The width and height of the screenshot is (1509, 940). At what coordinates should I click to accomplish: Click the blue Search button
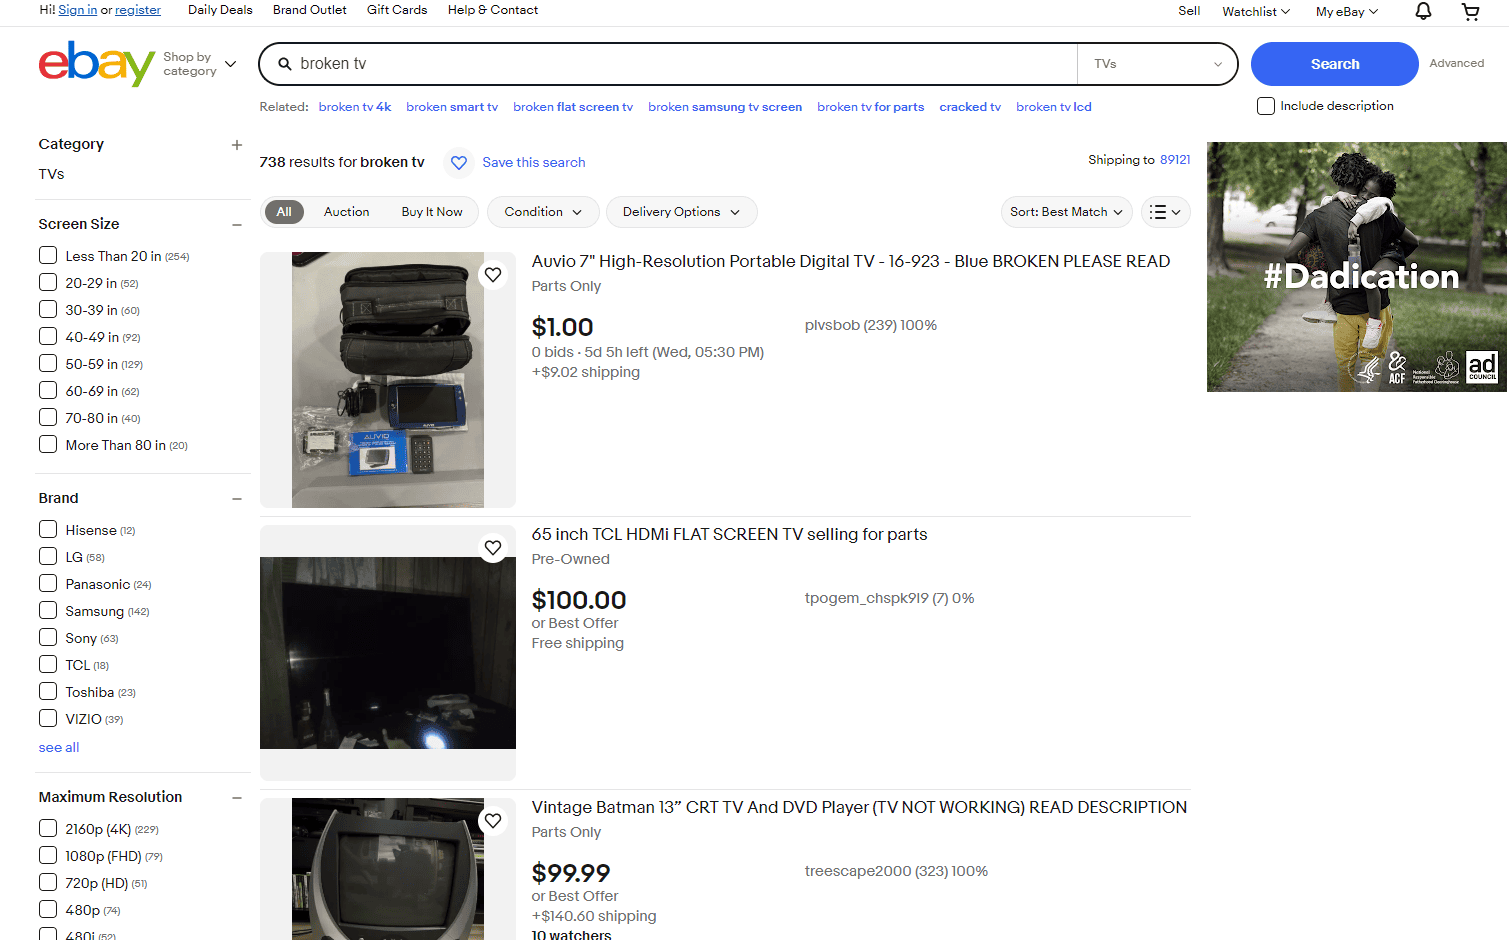[x=1334, y=64]
